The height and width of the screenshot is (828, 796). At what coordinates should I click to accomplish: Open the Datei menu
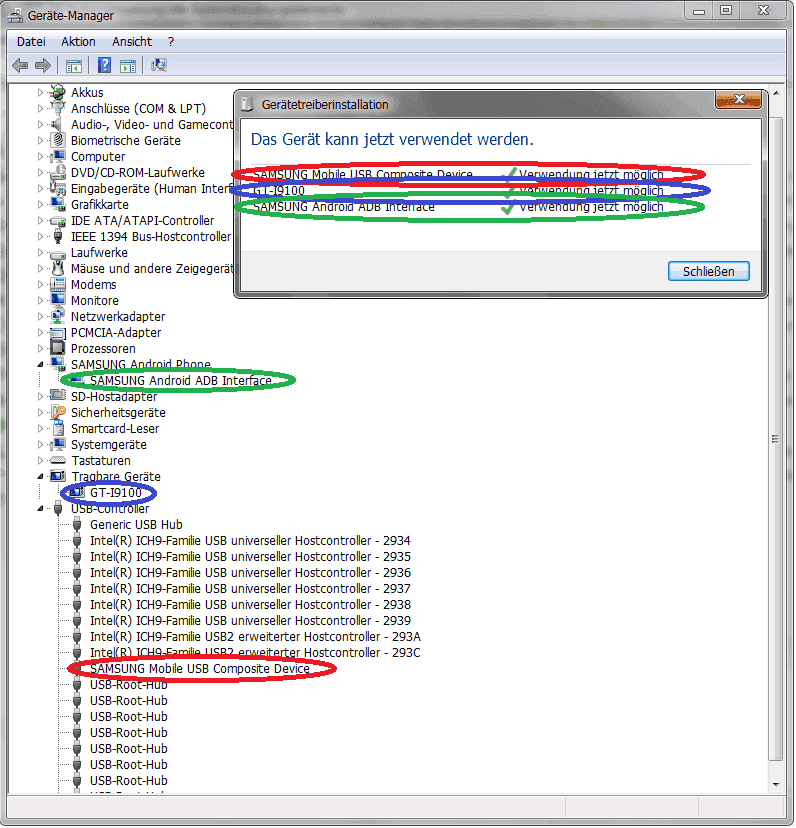[31, 42]
